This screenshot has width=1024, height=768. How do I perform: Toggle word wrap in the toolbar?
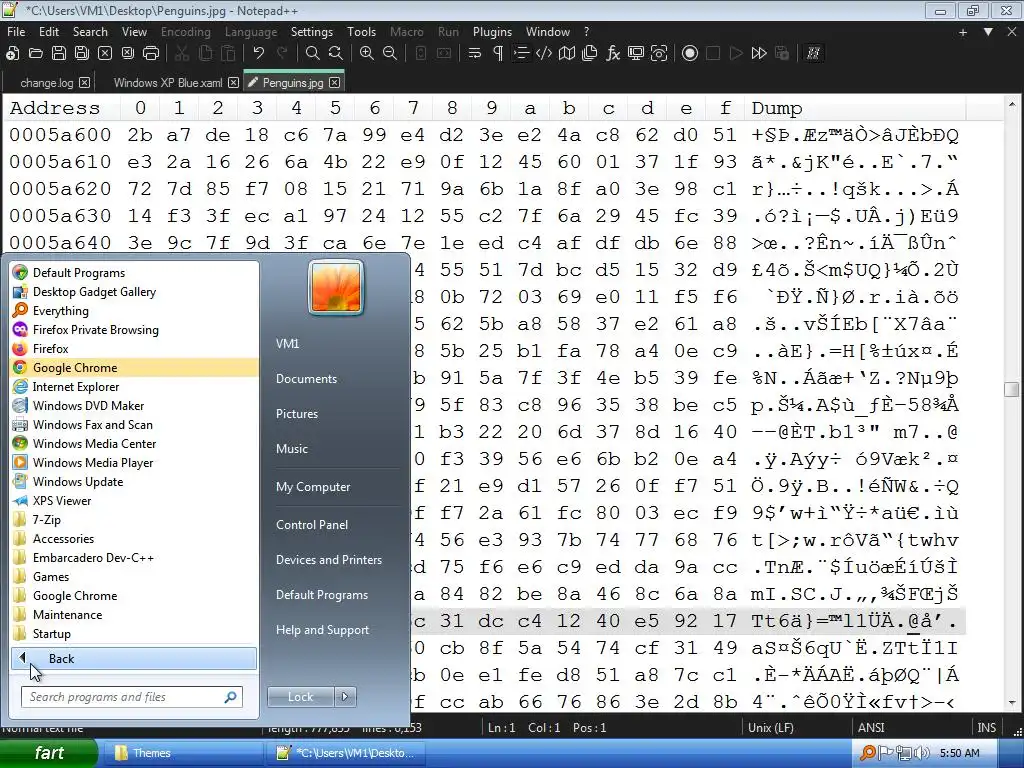point(475,54)
